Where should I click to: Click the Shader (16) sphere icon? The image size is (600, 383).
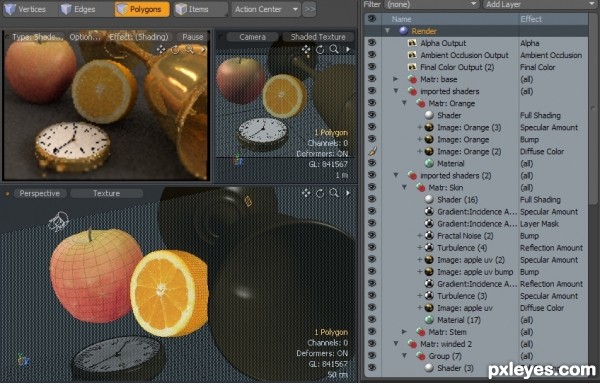click(x=429, y=199)
